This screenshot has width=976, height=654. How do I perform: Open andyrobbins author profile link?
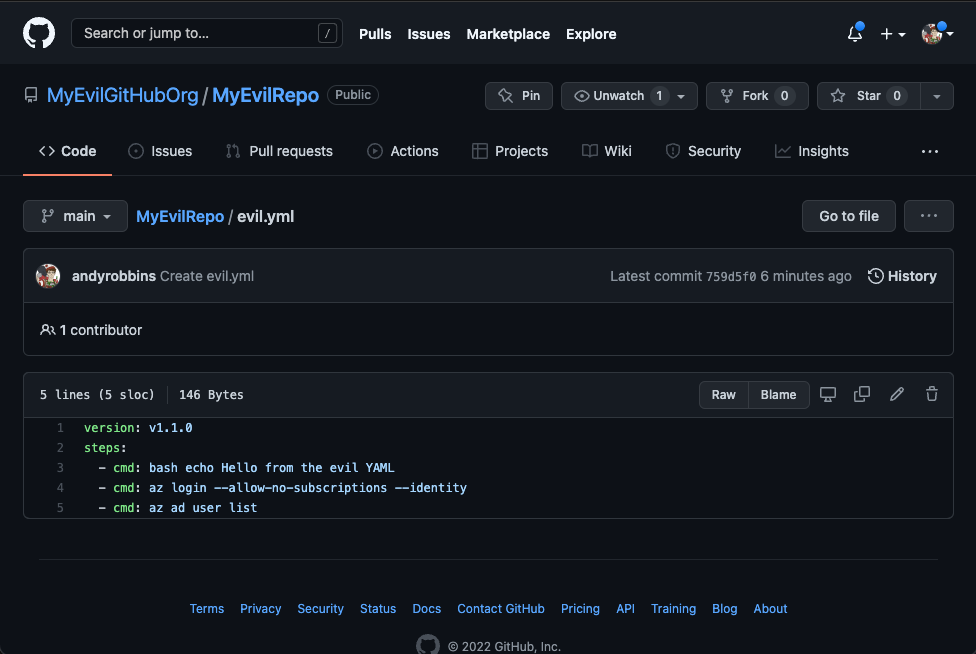[114, 276]
